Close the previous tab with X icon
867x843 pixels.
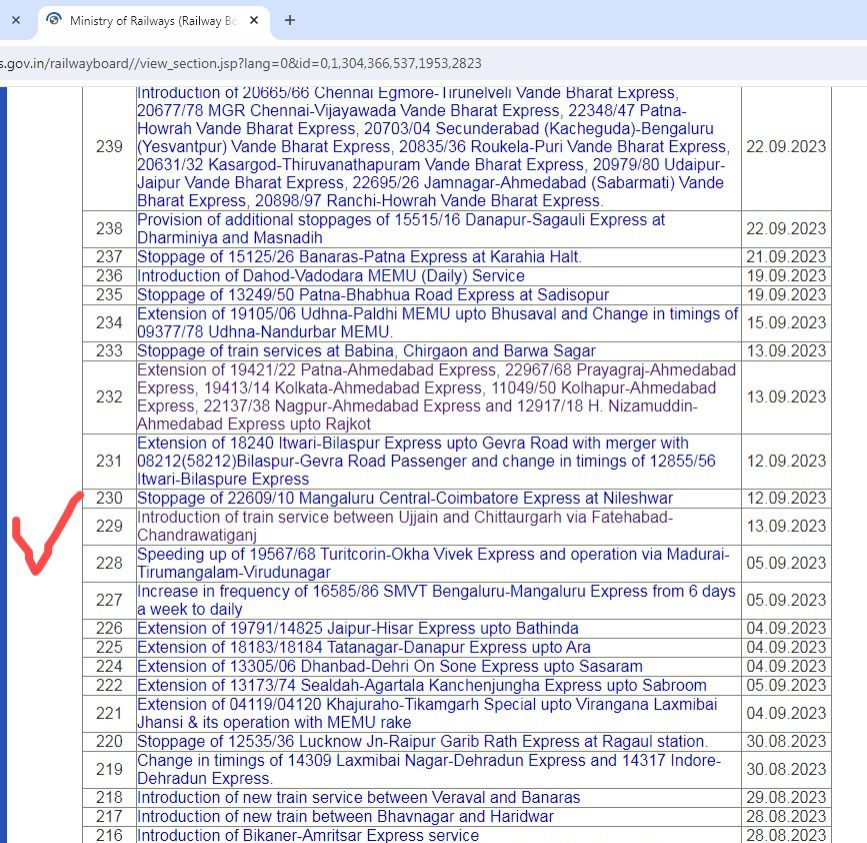click(15, 20)
